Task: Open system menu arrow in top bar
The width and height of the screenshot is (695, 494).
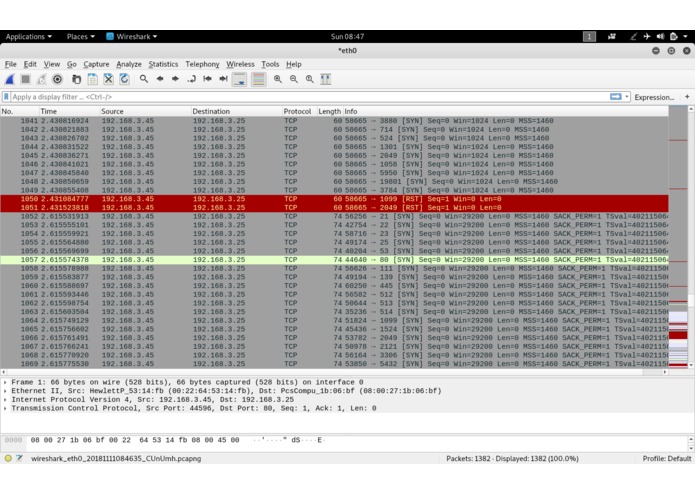Action: click(x=686, y=37)
